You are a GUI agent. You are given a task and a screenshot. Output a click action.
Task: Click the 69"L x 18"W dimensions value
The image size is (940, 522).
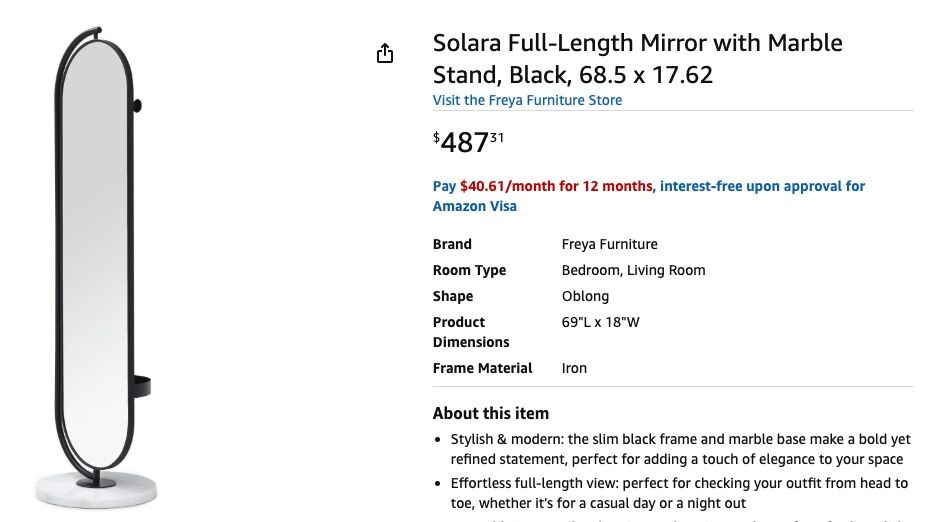coord(600,322)
